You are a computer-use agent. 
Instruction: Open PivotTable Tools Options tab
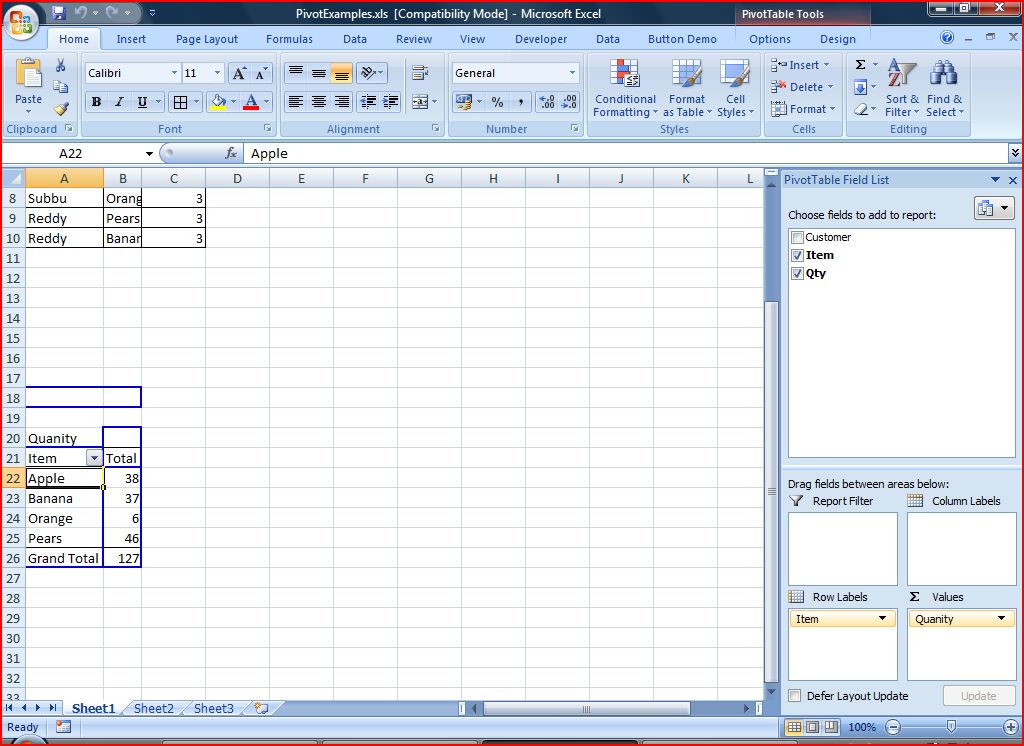[x=770, y=39]
